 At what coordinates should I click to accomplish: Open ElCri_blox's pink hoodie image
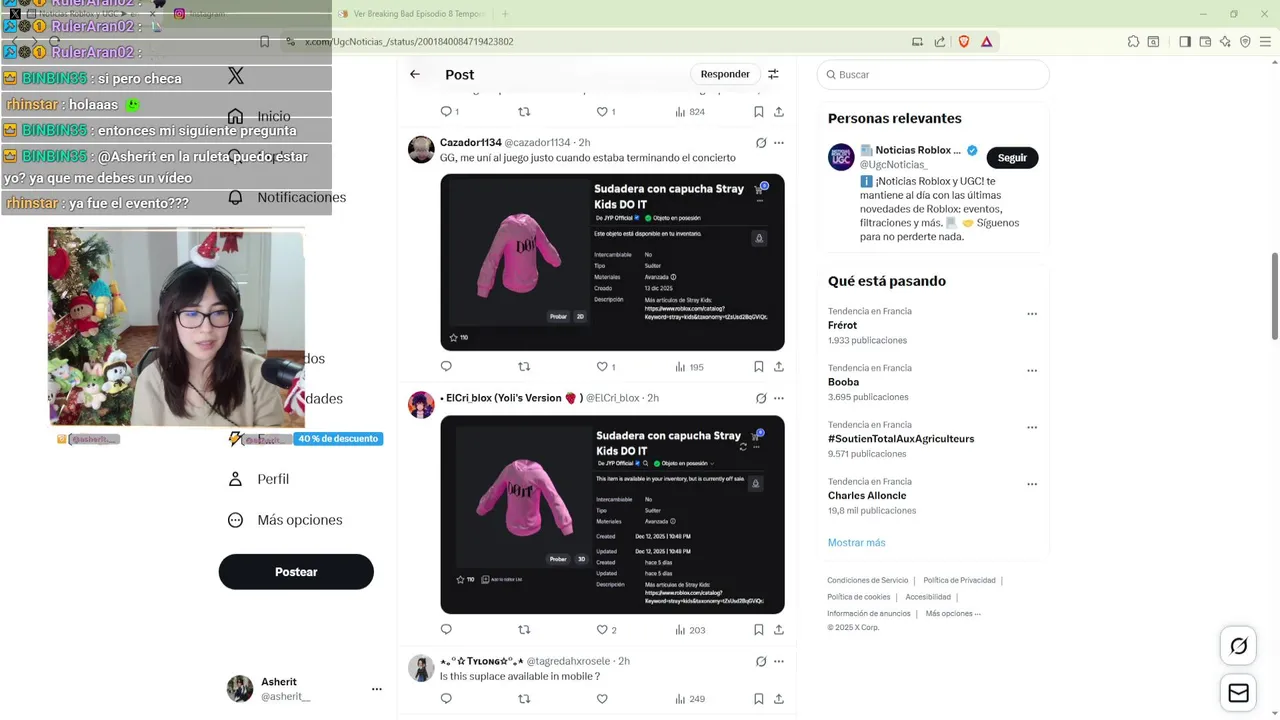click(612, 515)
